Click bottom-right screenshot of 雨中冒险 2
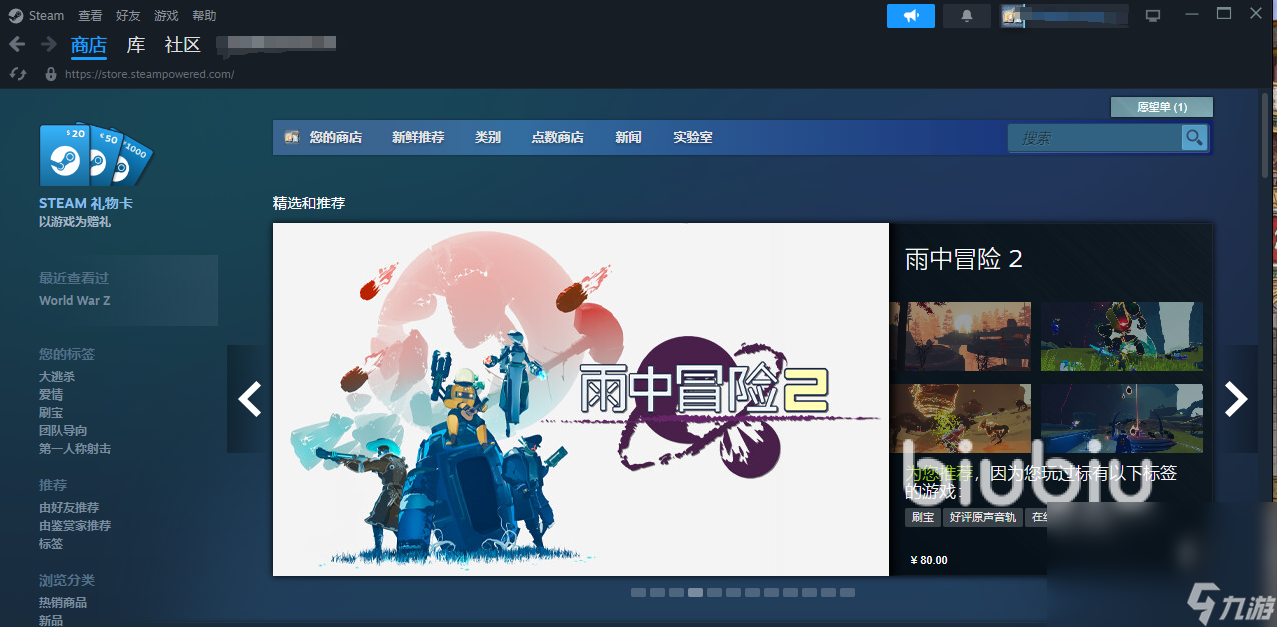1277x627 pixels. pos(1122,418)
